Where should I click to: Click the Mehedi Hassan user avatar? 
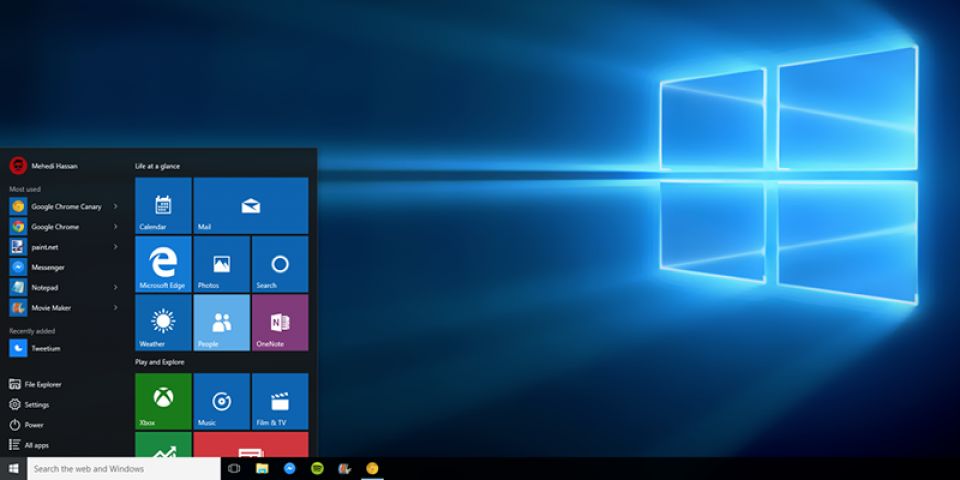[x=18, y=165]
